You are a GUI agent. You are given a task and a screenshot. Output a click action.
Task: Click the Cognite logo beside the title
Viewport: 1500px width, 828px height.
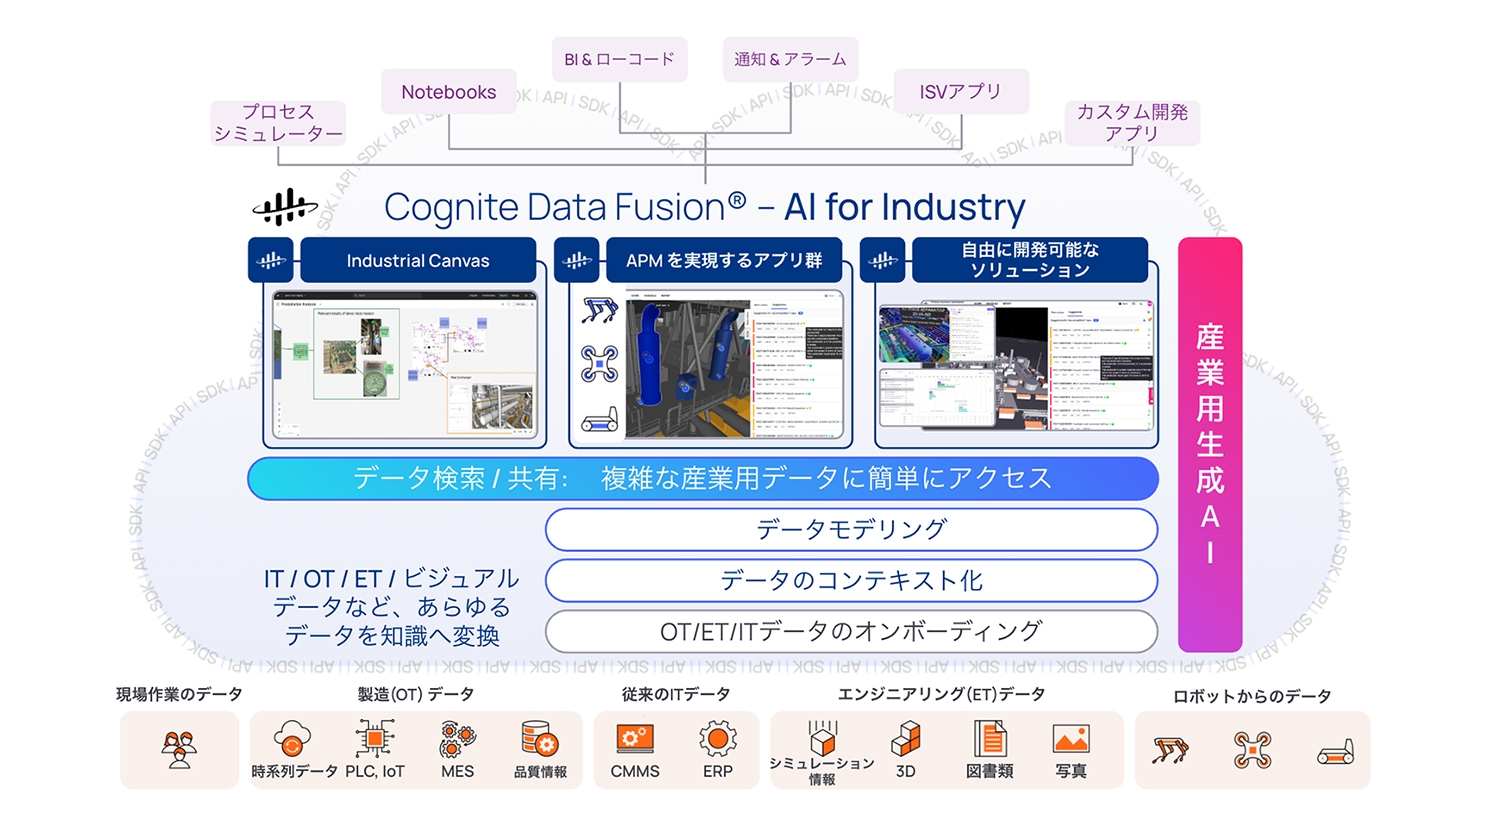[285, 208]
